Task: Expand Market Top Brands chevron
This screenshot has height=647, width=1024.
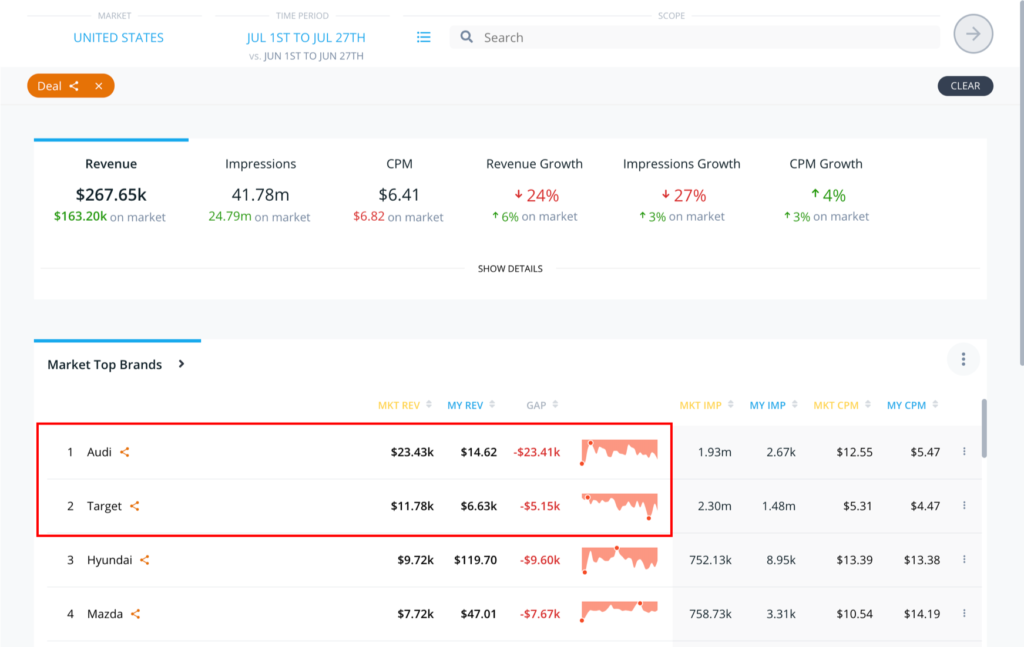Action: point(182,364)
